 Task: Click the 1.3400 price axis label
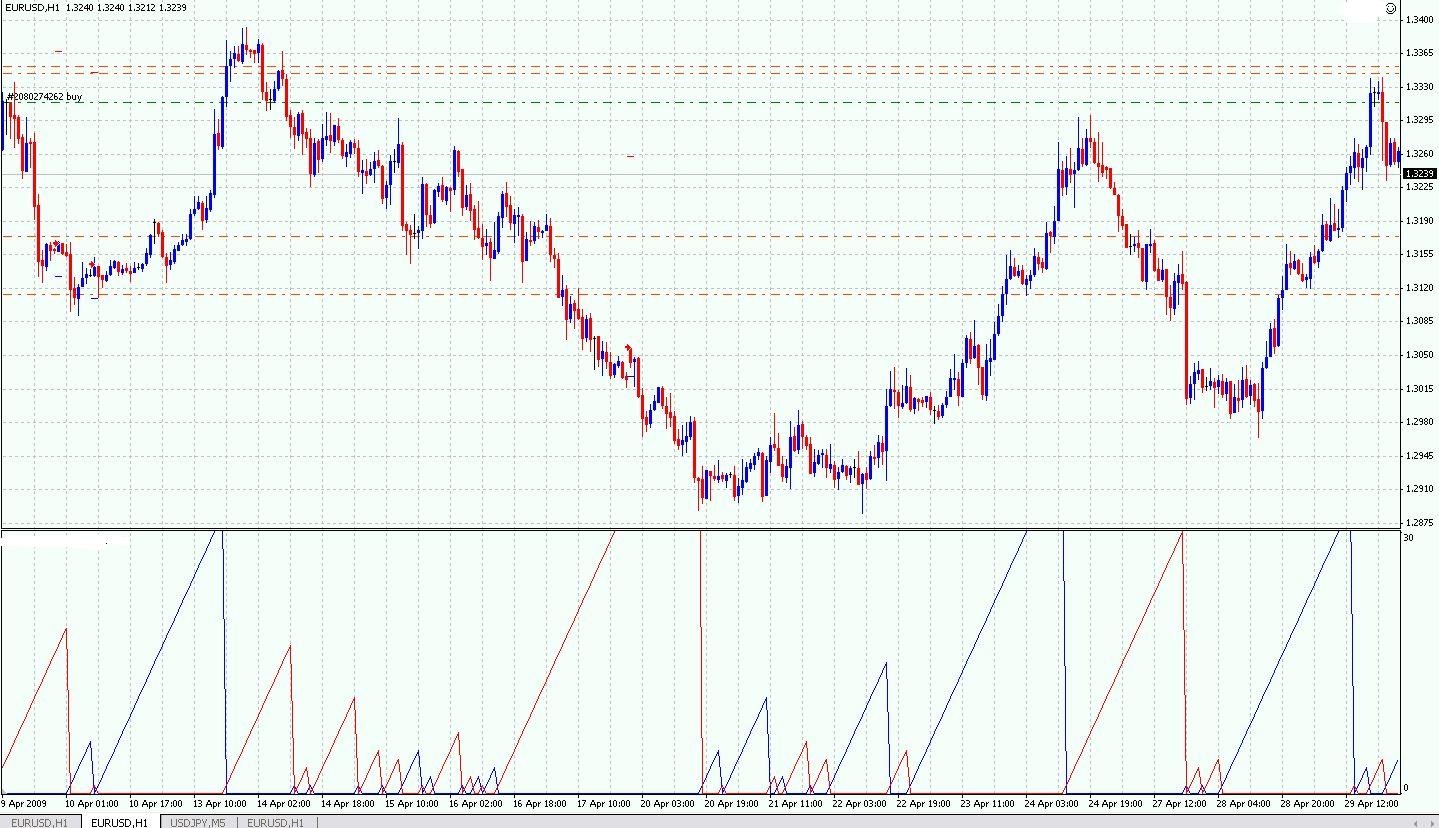[x=1420, y=19]
